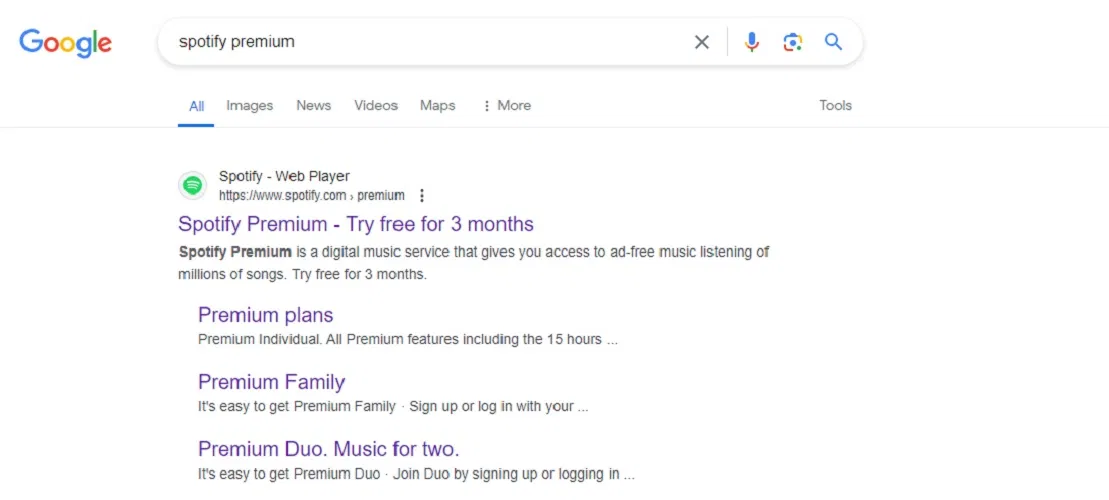Open three-dot options next to spotify.com URL
The image size is (1109, 500).
[422, 195]
